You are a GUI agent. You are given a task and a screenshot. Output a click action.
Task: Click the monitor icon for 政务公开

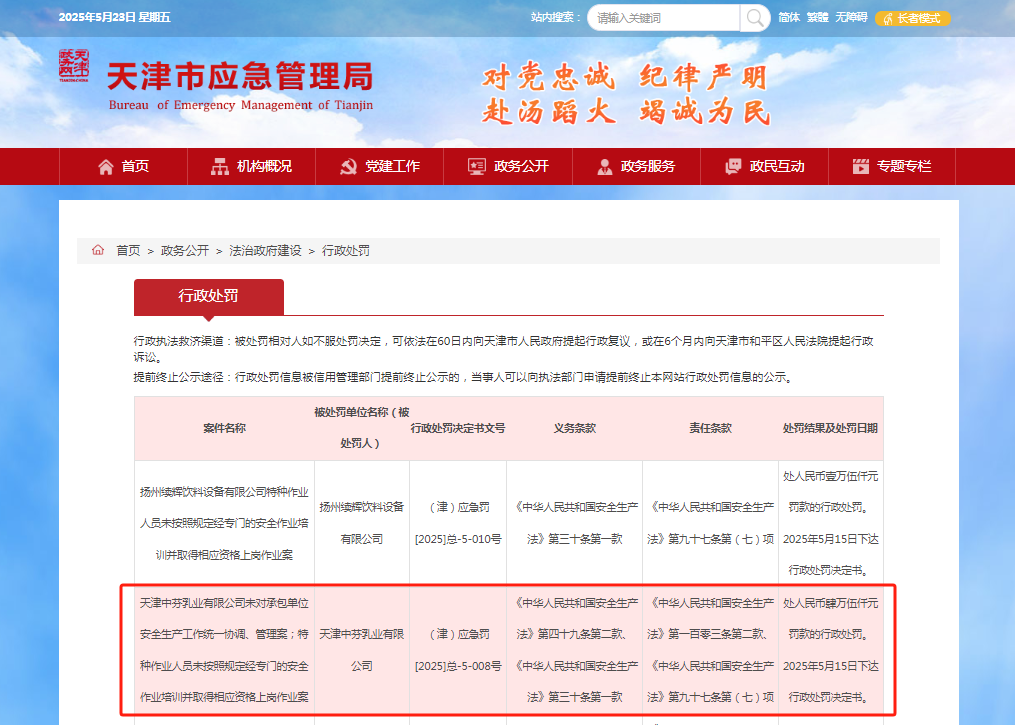477,167
